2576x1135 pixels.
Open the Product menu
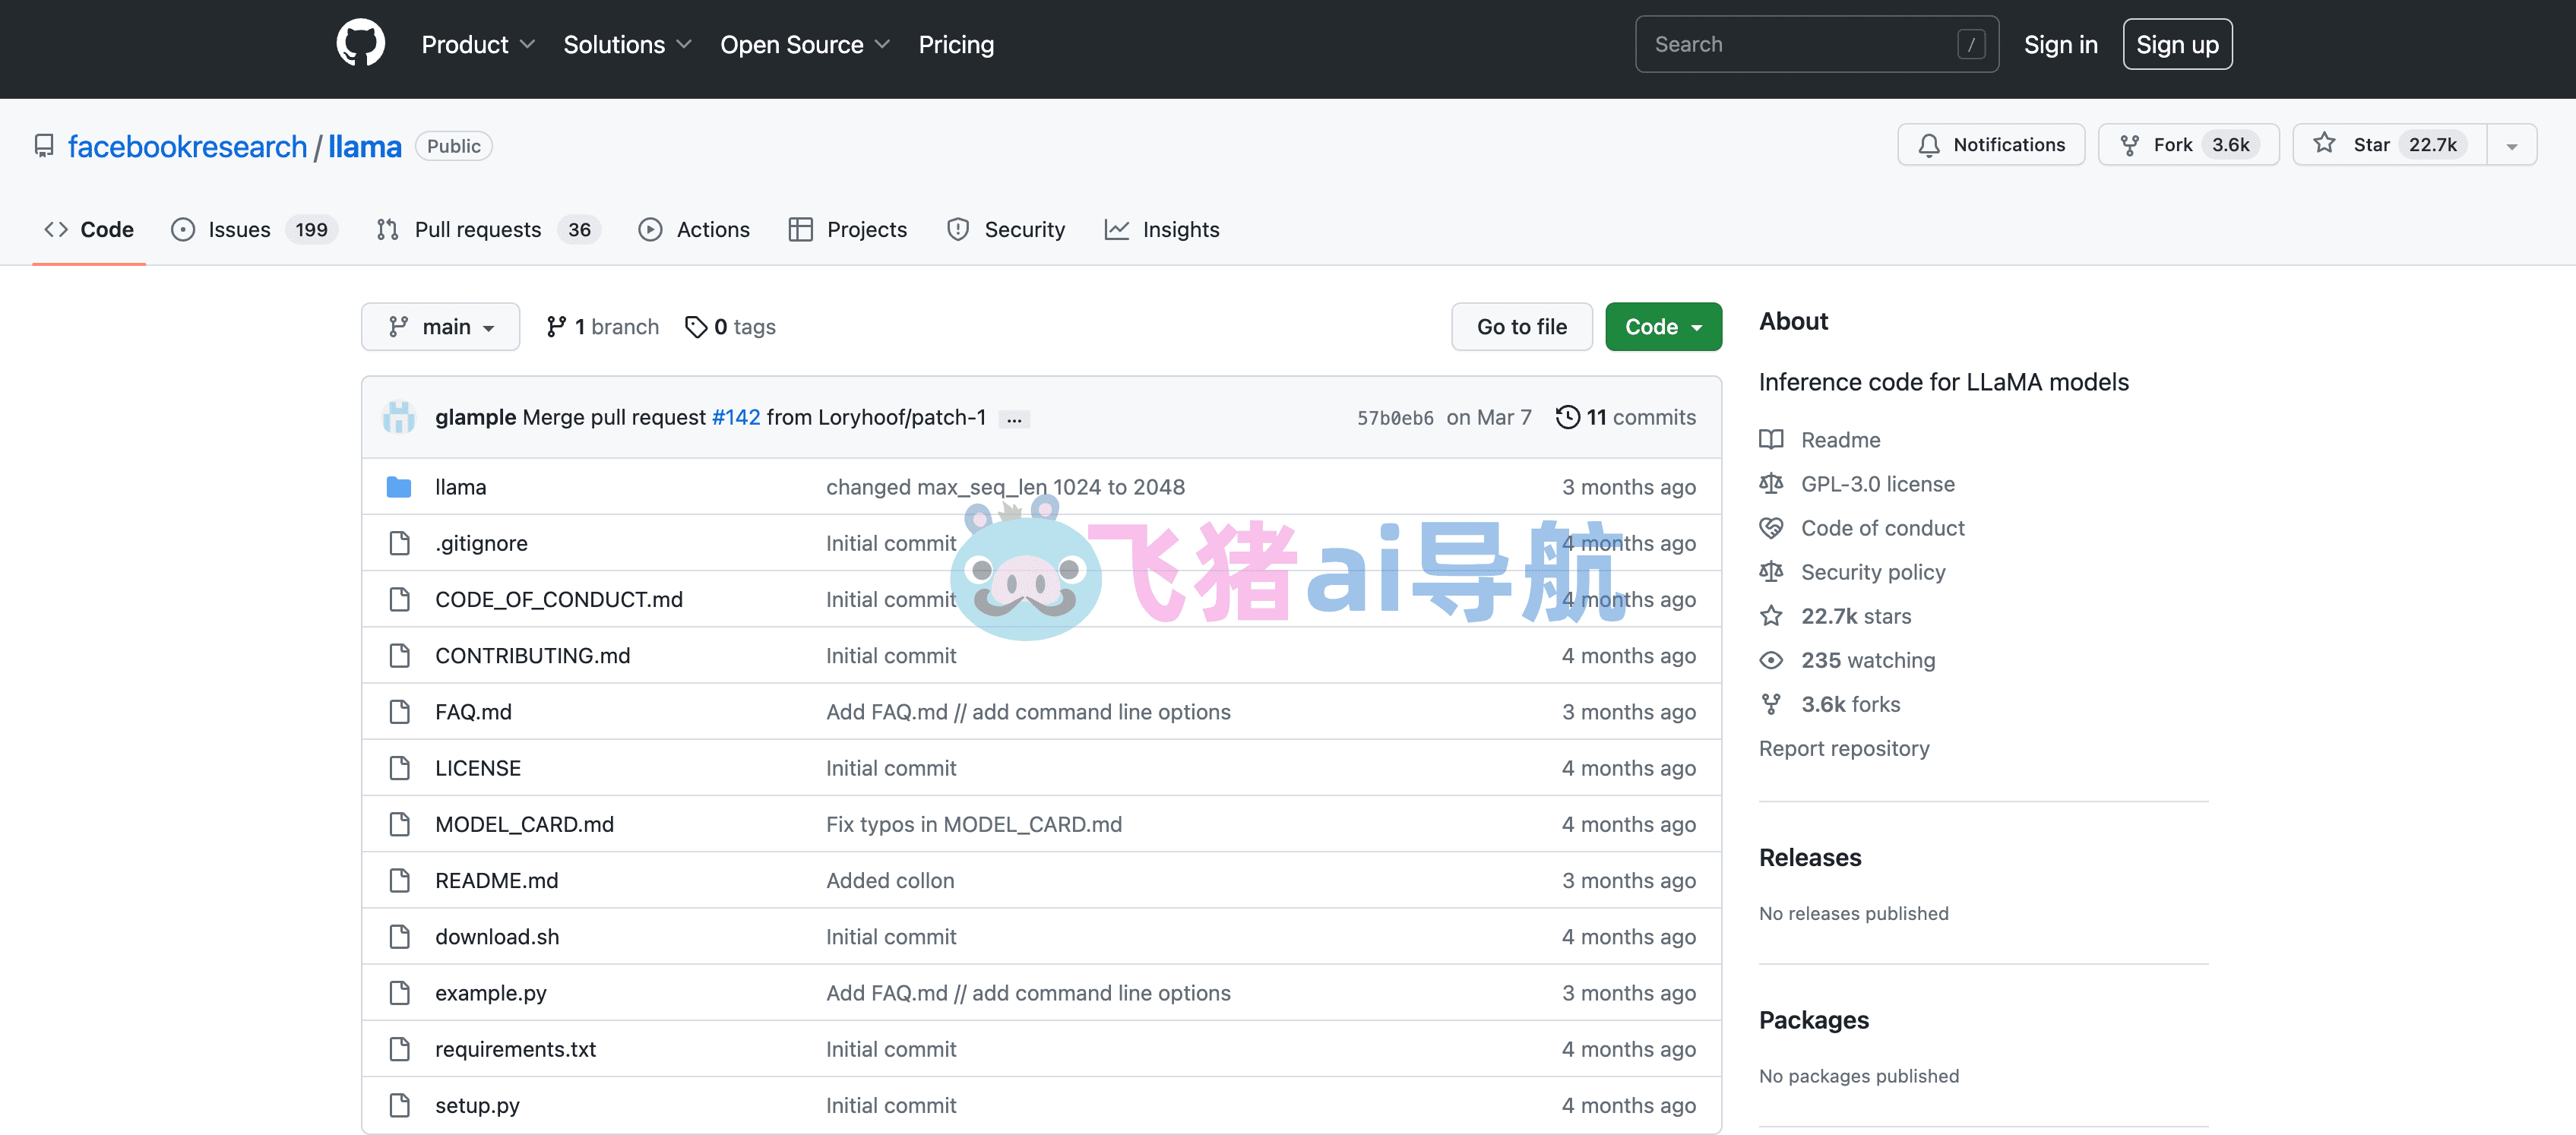pos(478,44)
